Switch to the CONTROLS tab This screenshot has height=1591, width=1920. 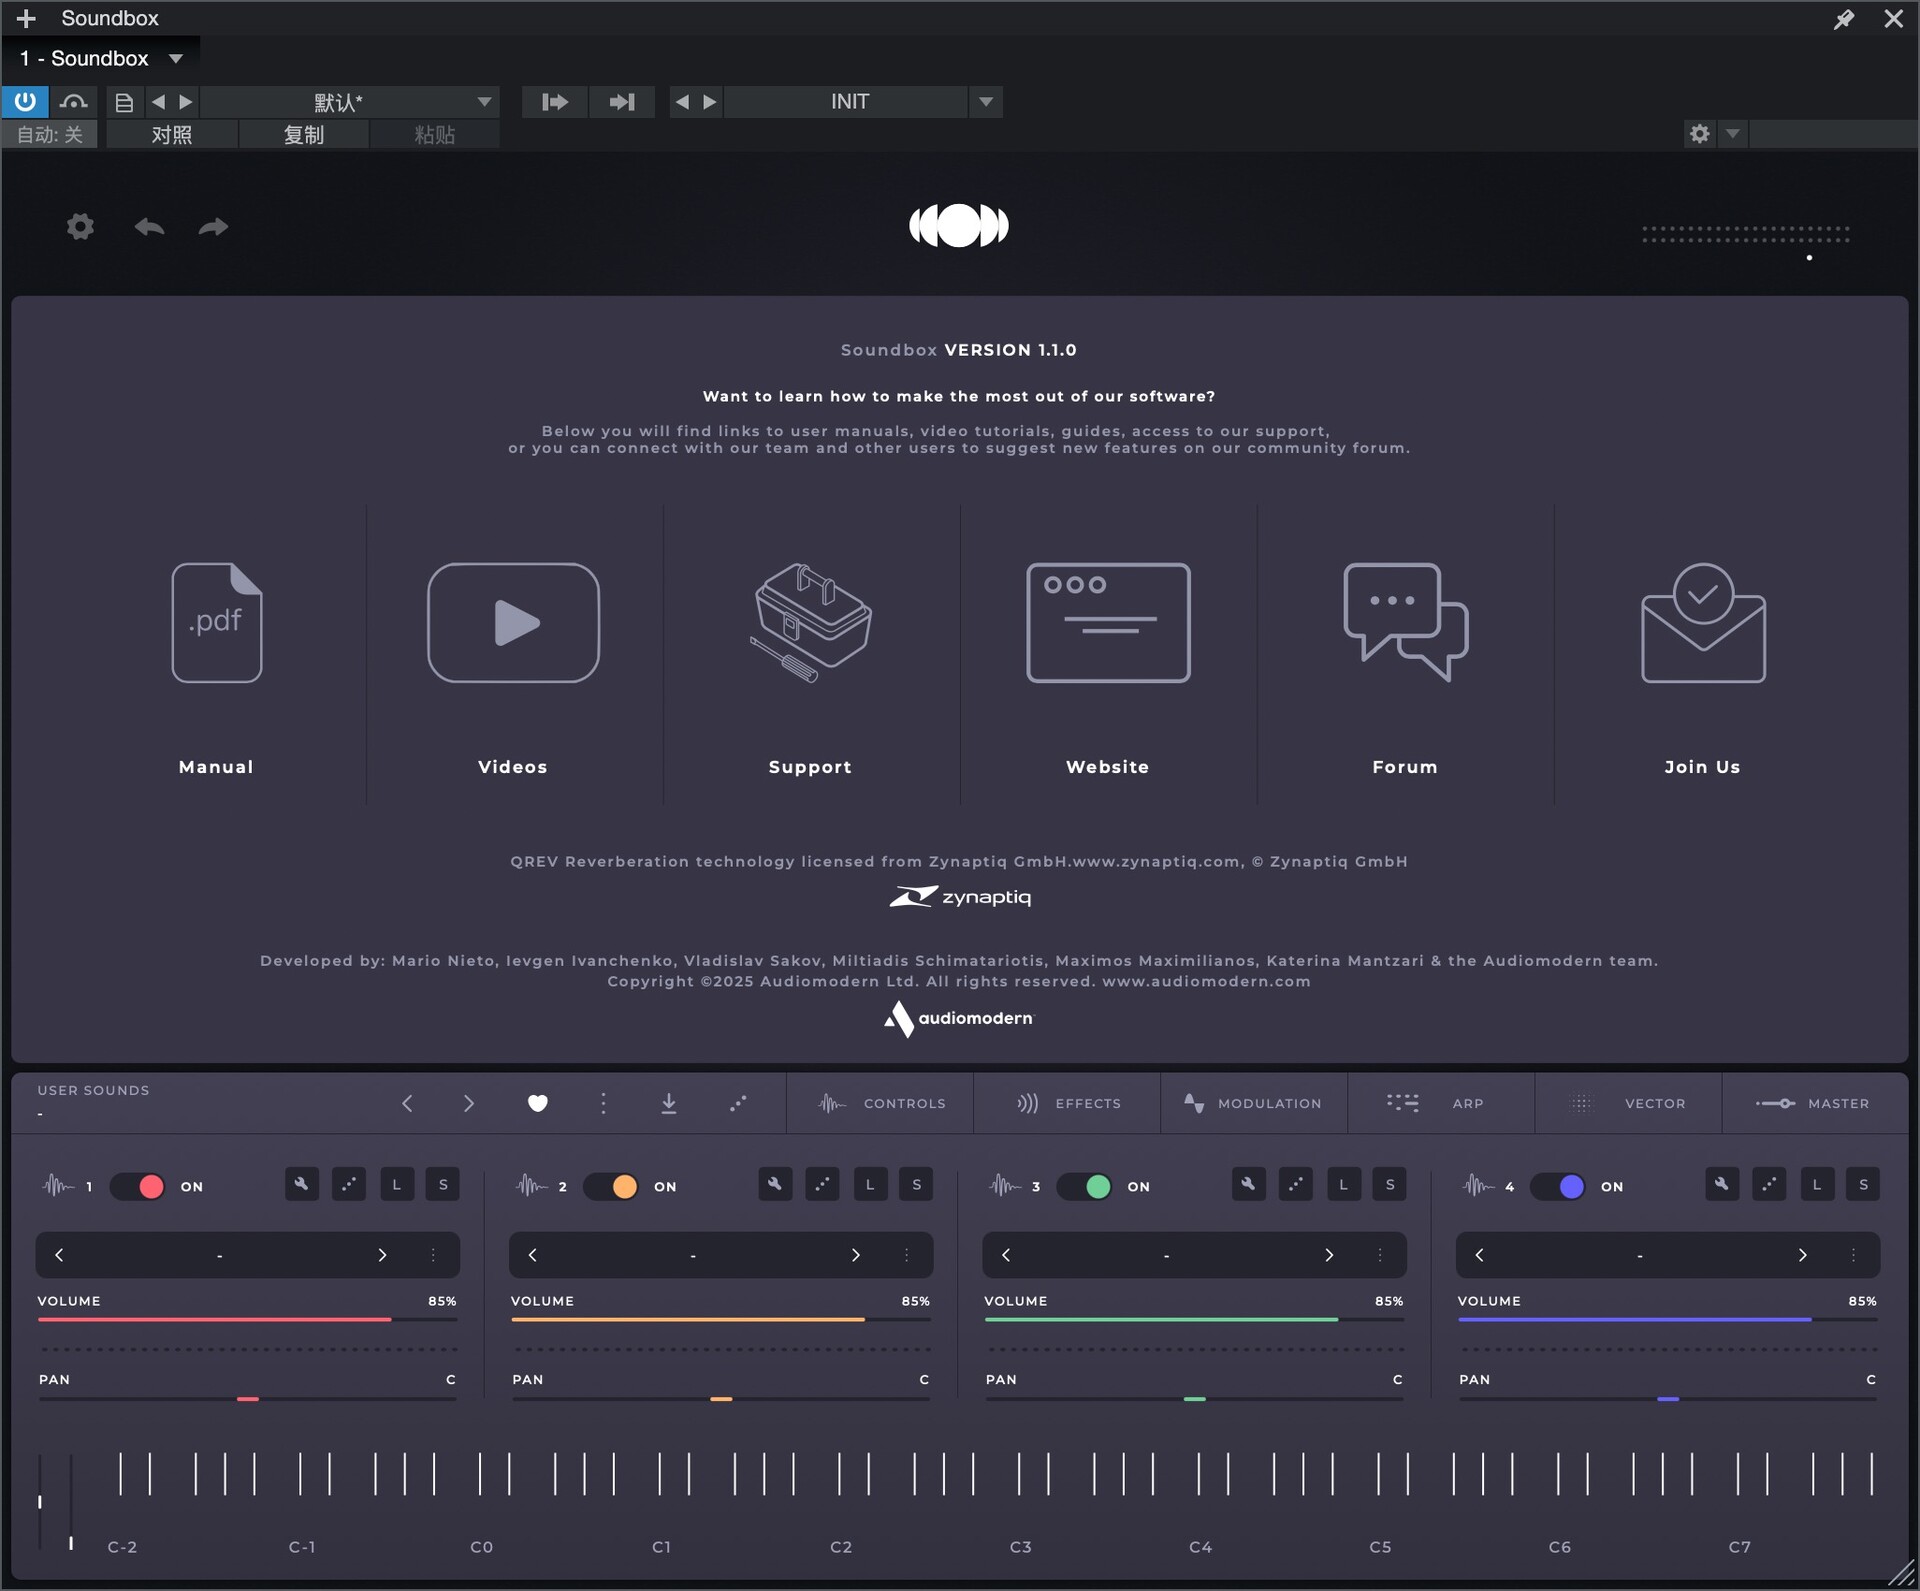point(880,1103)
